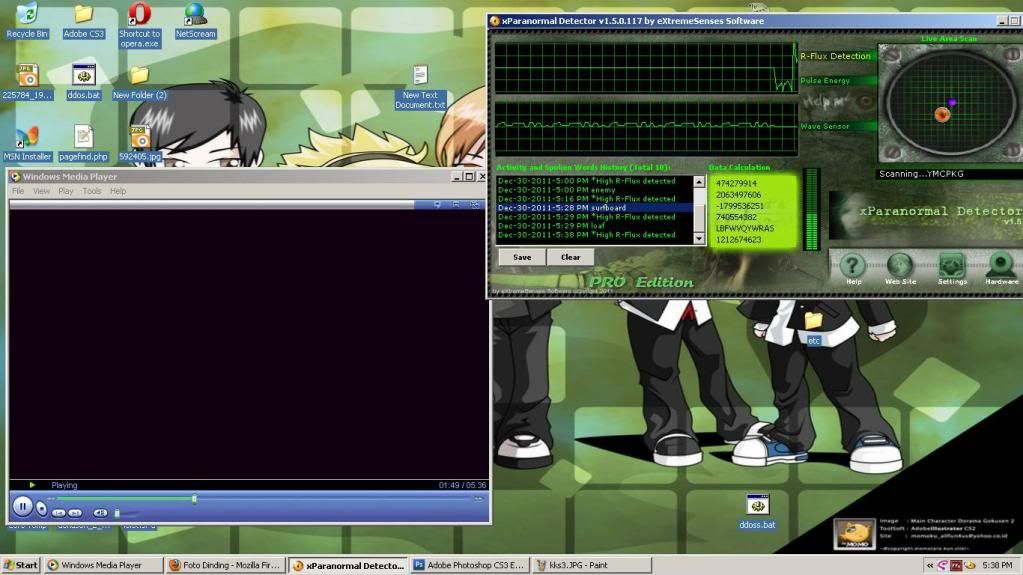
Task: Click the Media Player volume slider handle
Action: tap(117, 514)
